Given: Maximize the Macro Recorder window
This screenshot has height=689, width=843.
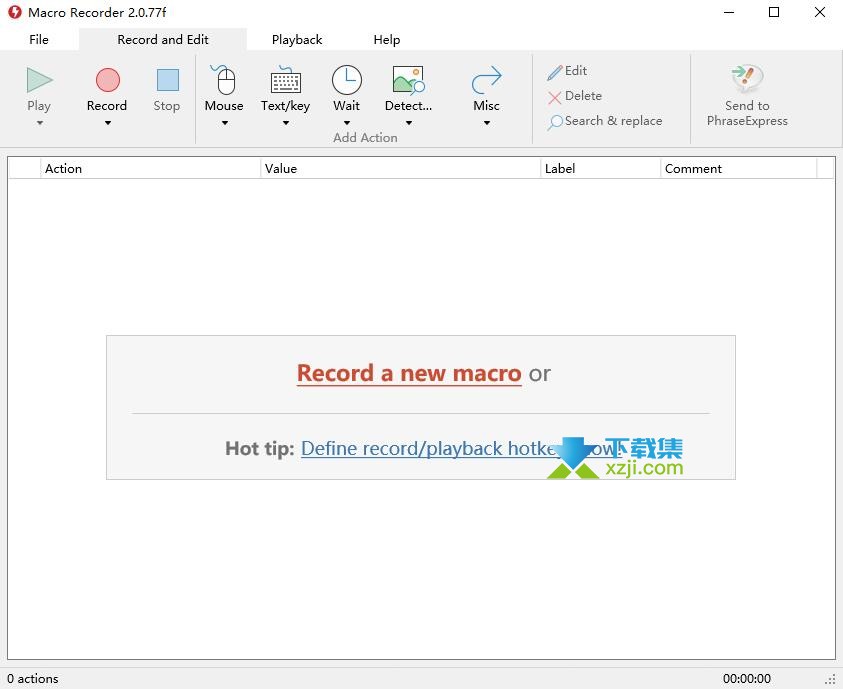Looking at the screenshot, I should click(774, 12).
